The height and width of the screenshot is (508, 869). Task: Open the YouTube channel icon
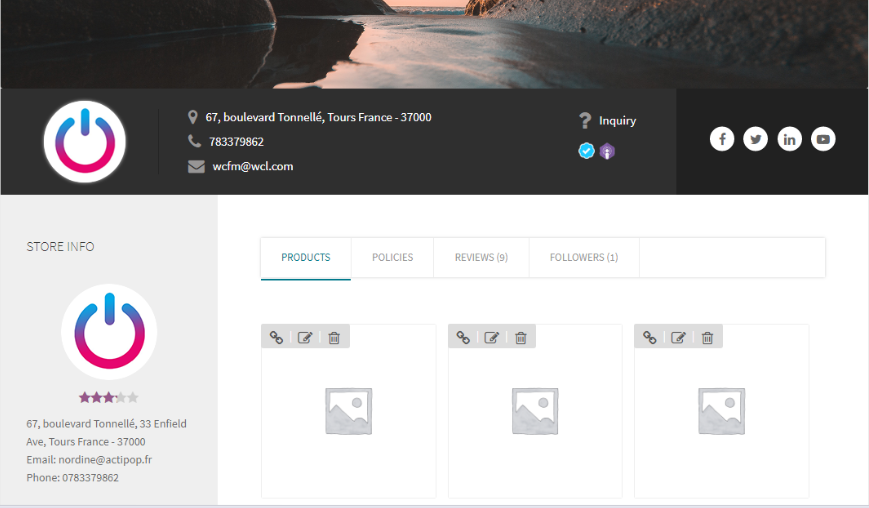[823, 140]
